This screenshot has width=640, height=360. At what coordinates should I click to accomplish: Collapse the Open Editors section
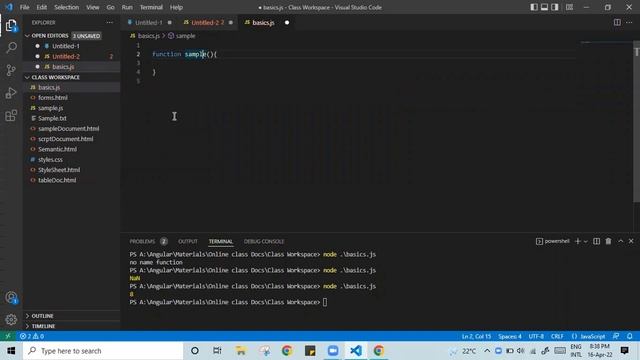point(50,36)
